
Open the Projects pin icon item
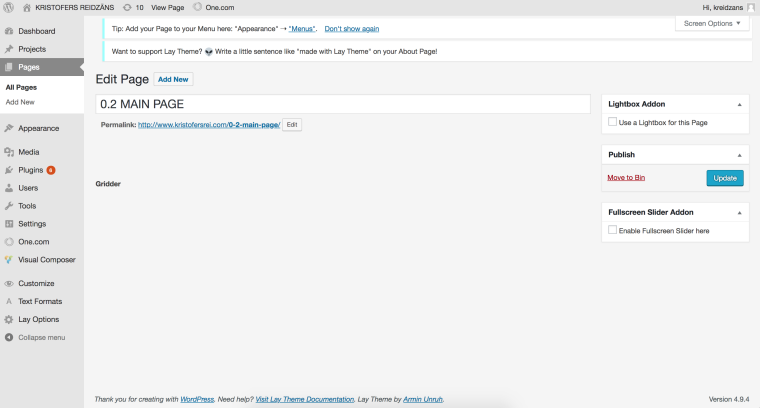pos(32,49)
